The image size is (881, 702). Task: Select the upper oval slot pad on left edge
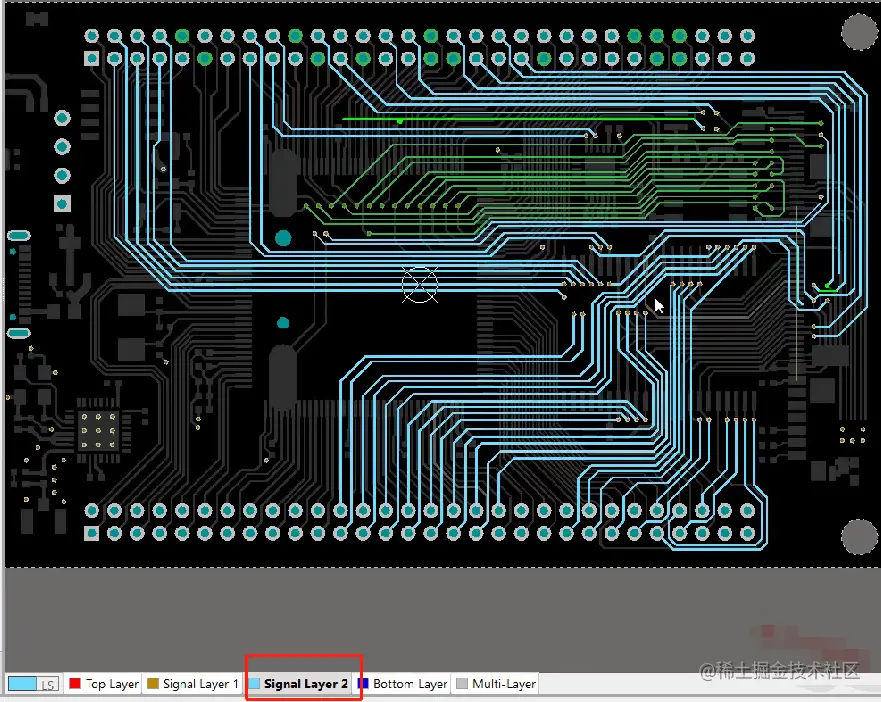click(x=19, y=235)
